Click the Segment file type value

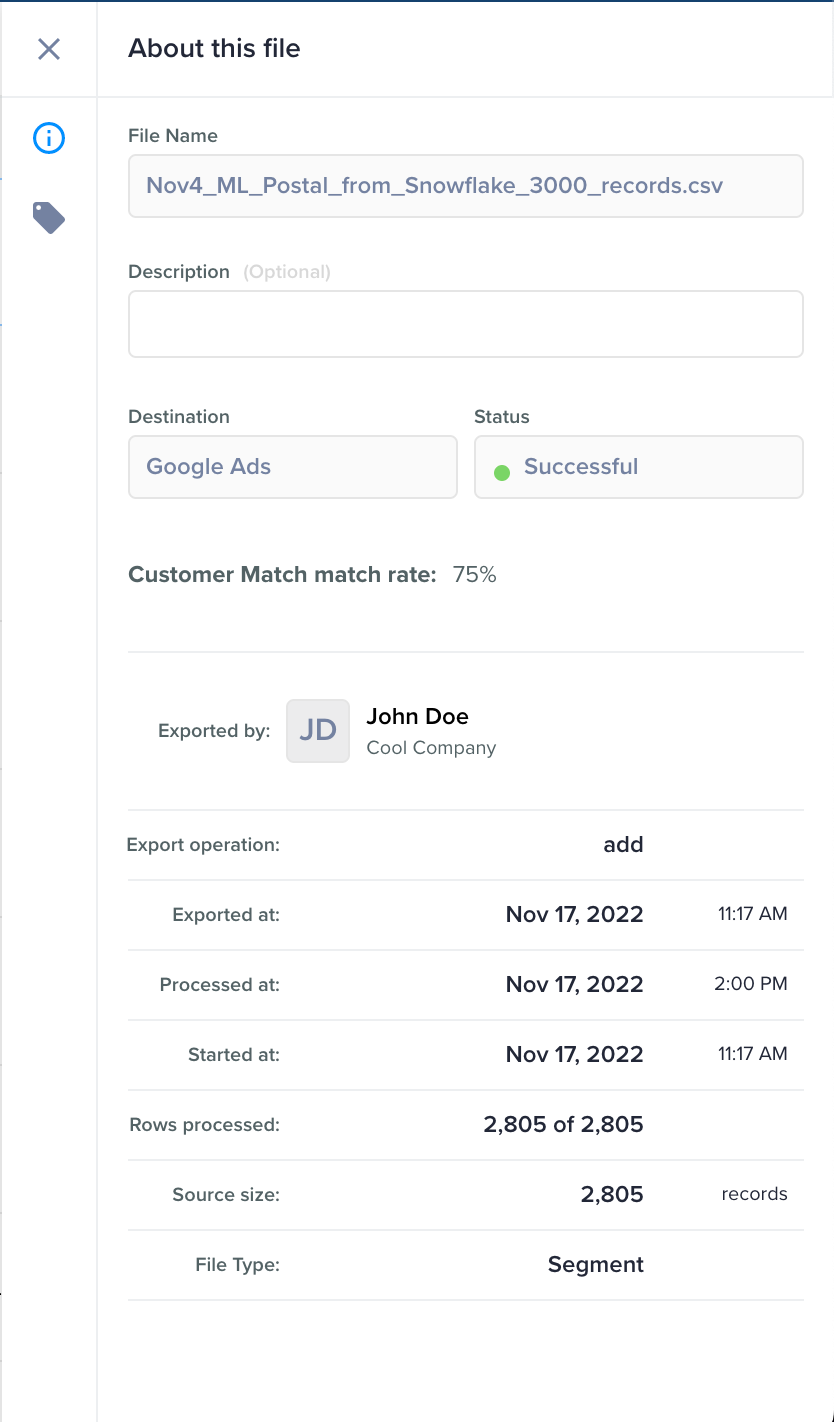click(595, 1265)
